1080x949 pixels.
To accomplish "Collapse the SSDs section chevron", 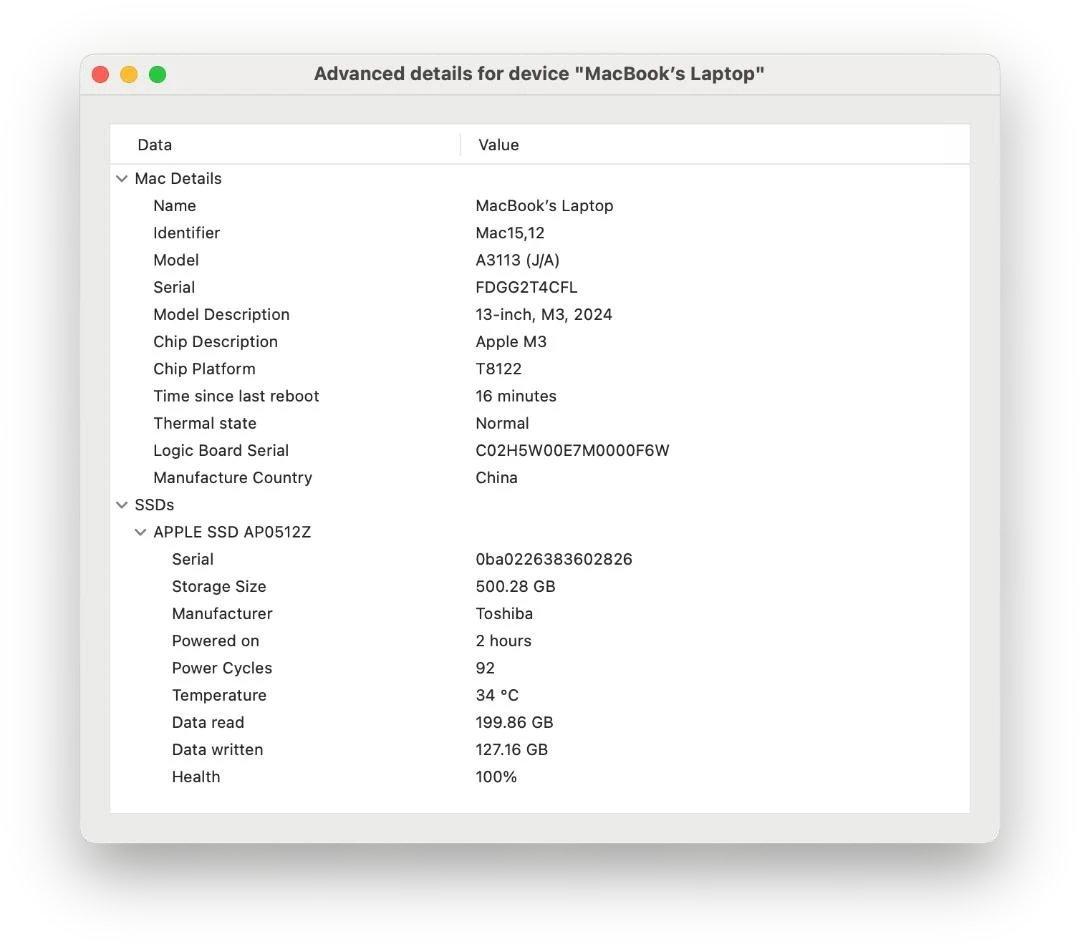I will pyautogui.click(x=121, y=504).
